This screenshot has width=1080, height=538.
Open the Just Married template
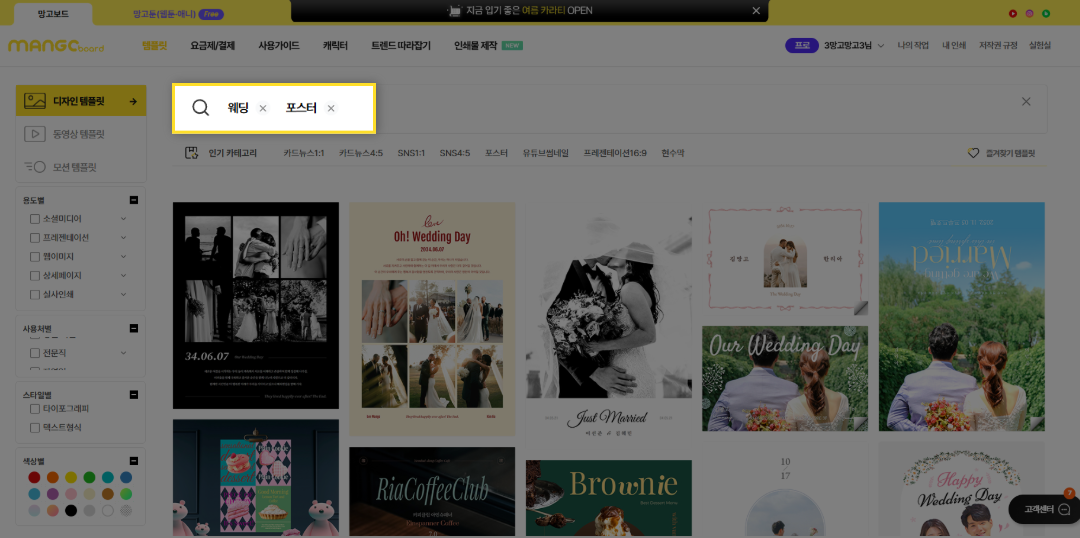[609, 324]
